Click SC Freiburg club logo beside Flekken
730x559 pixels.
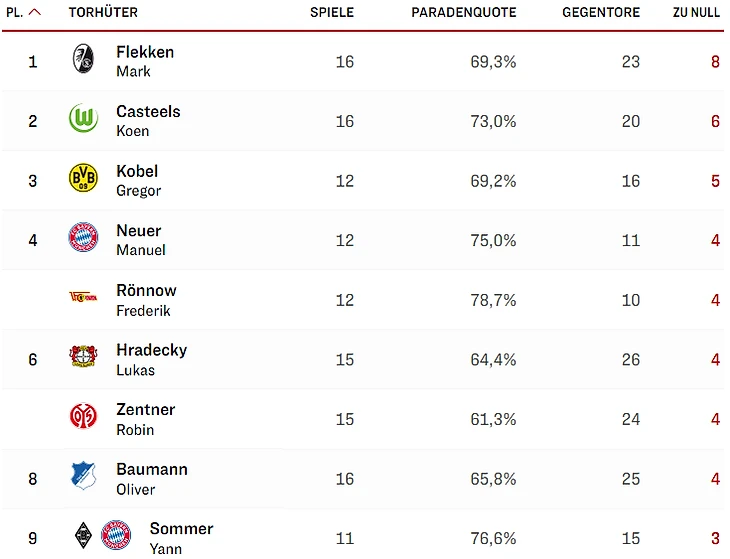83,60
